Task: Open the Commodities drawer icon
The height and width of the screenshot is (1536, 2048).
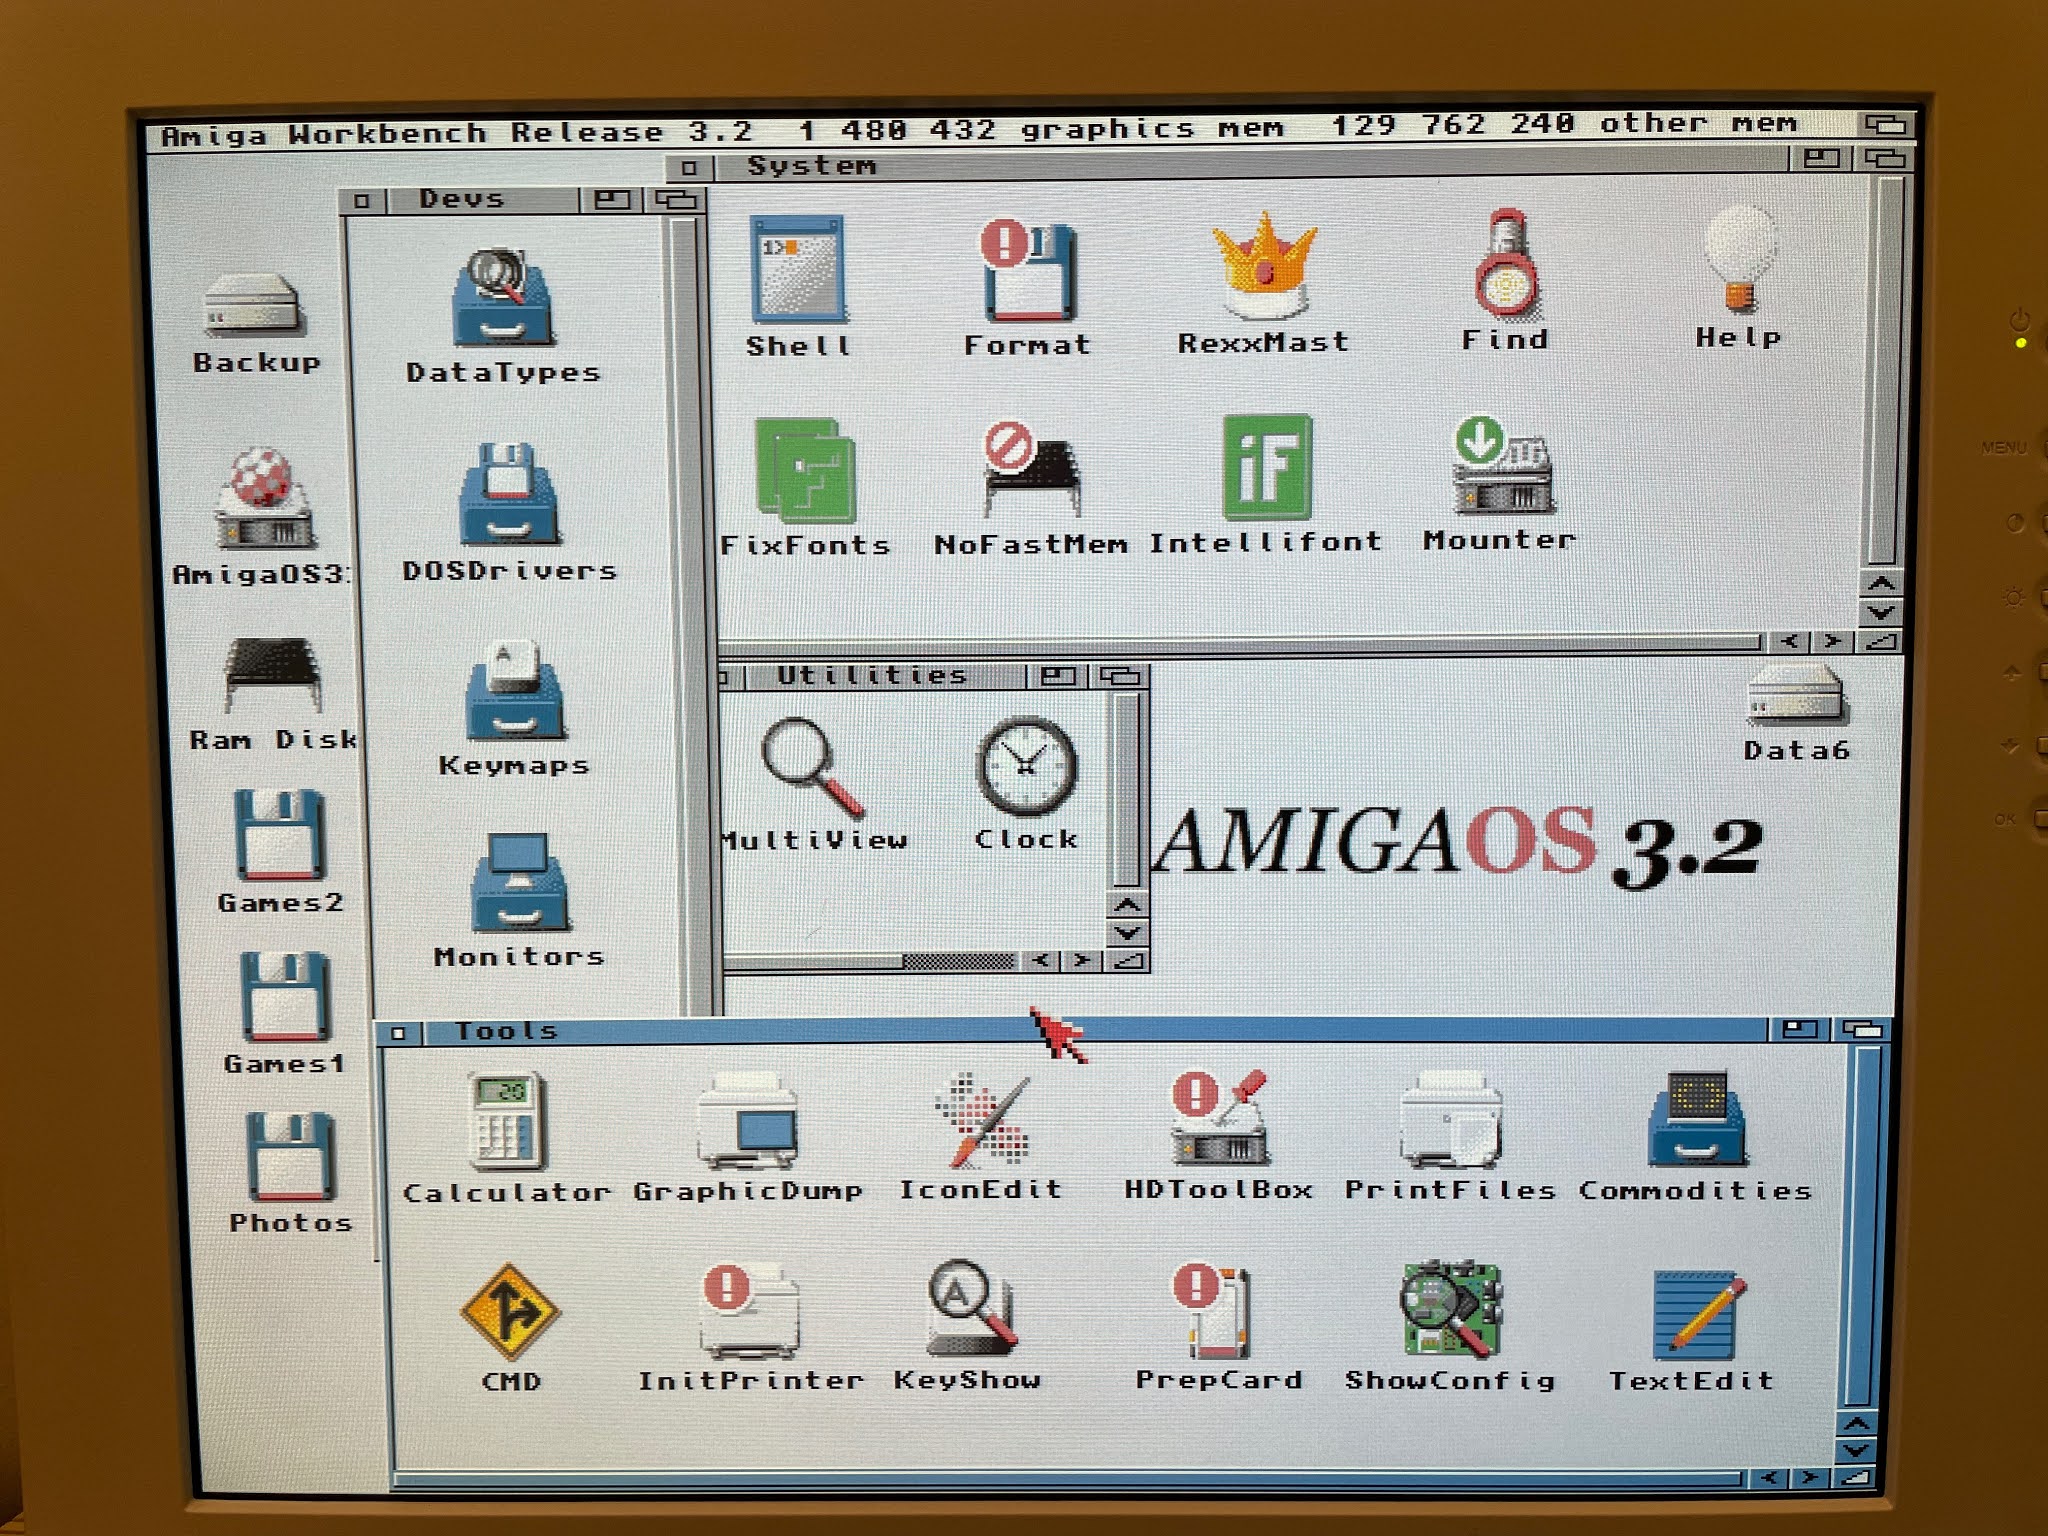Action: [1697, 1120]
